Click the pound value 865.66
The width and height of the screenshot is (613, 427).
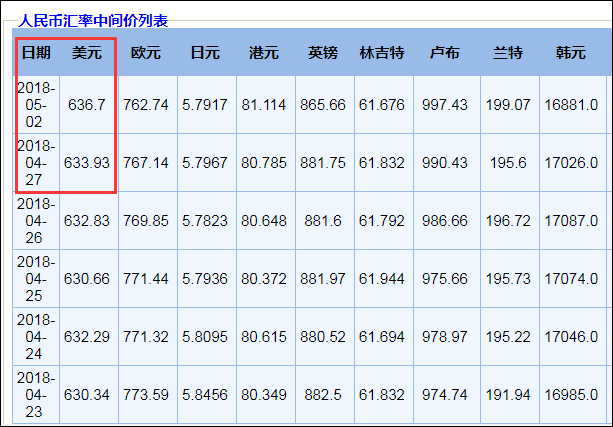(x=323, y=104)
